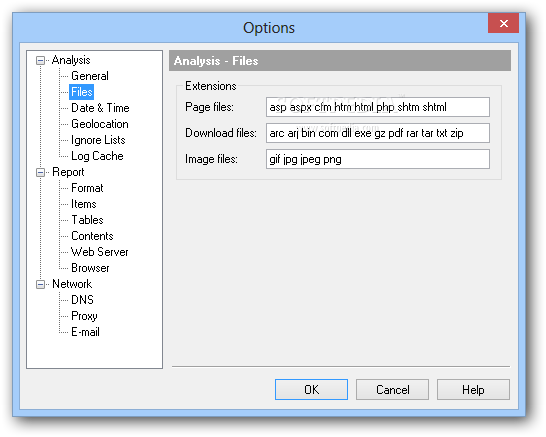Click the Extensions group label

coord(211,86)
